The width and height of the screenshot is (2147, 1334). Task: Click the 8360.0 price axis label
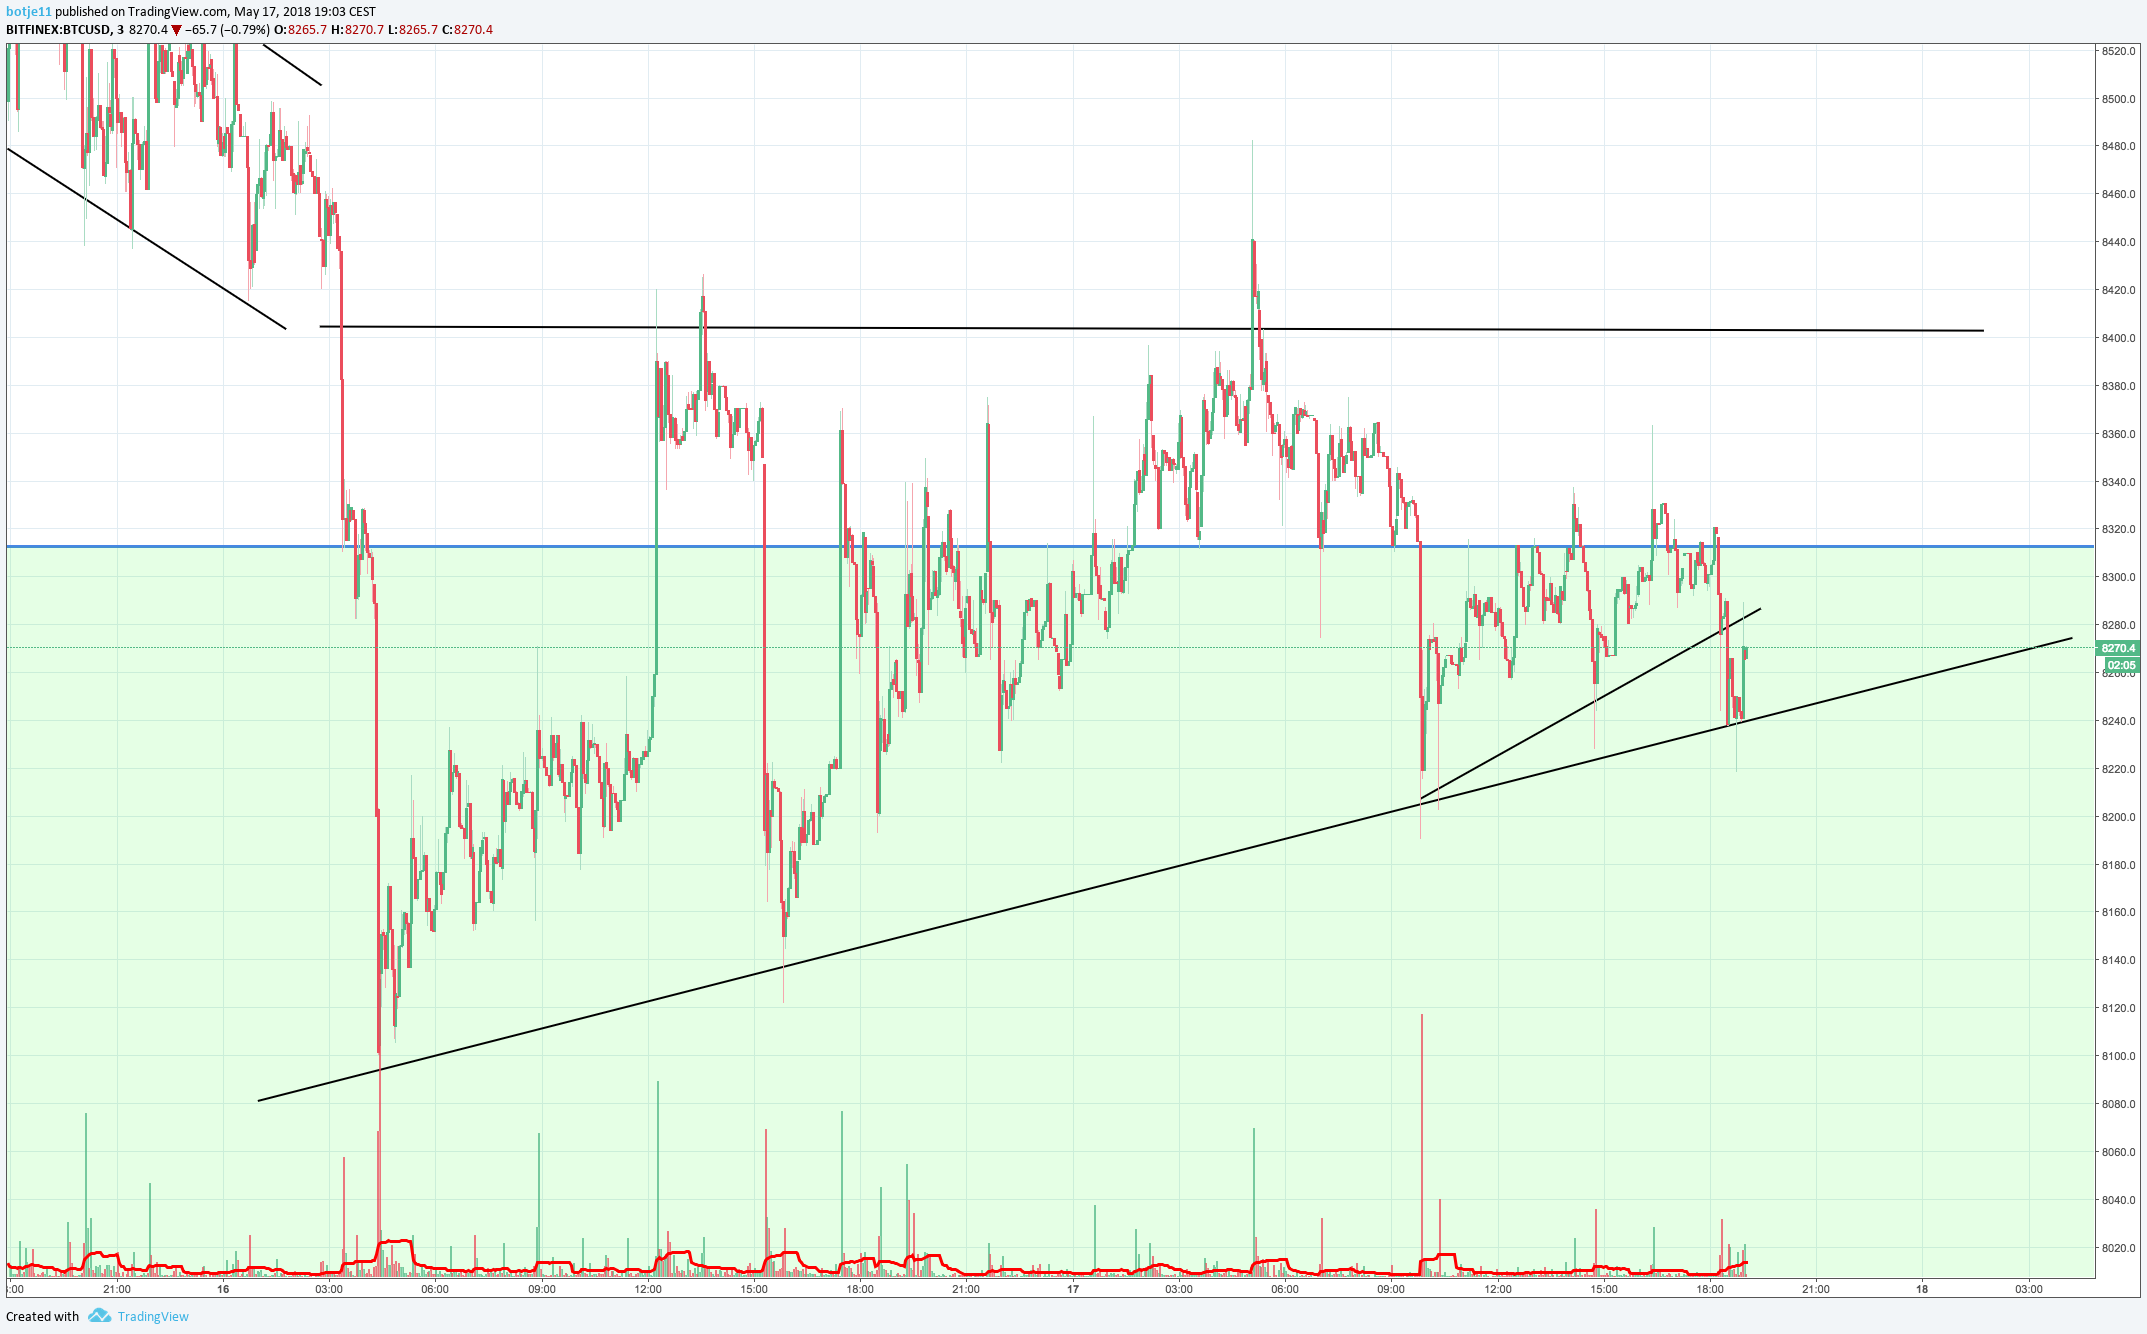[2118, 434]
